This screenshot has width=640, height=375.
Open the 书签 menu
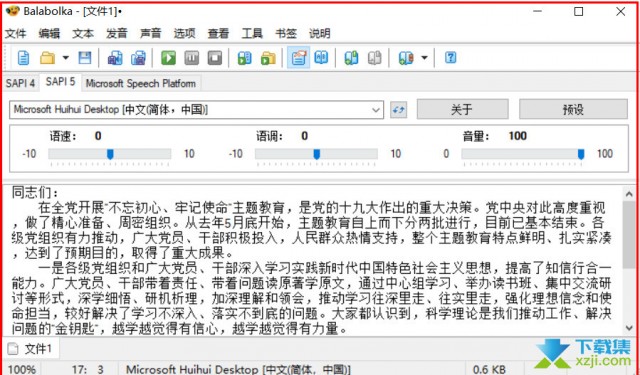pyautogui.click(x=286, y=33)
